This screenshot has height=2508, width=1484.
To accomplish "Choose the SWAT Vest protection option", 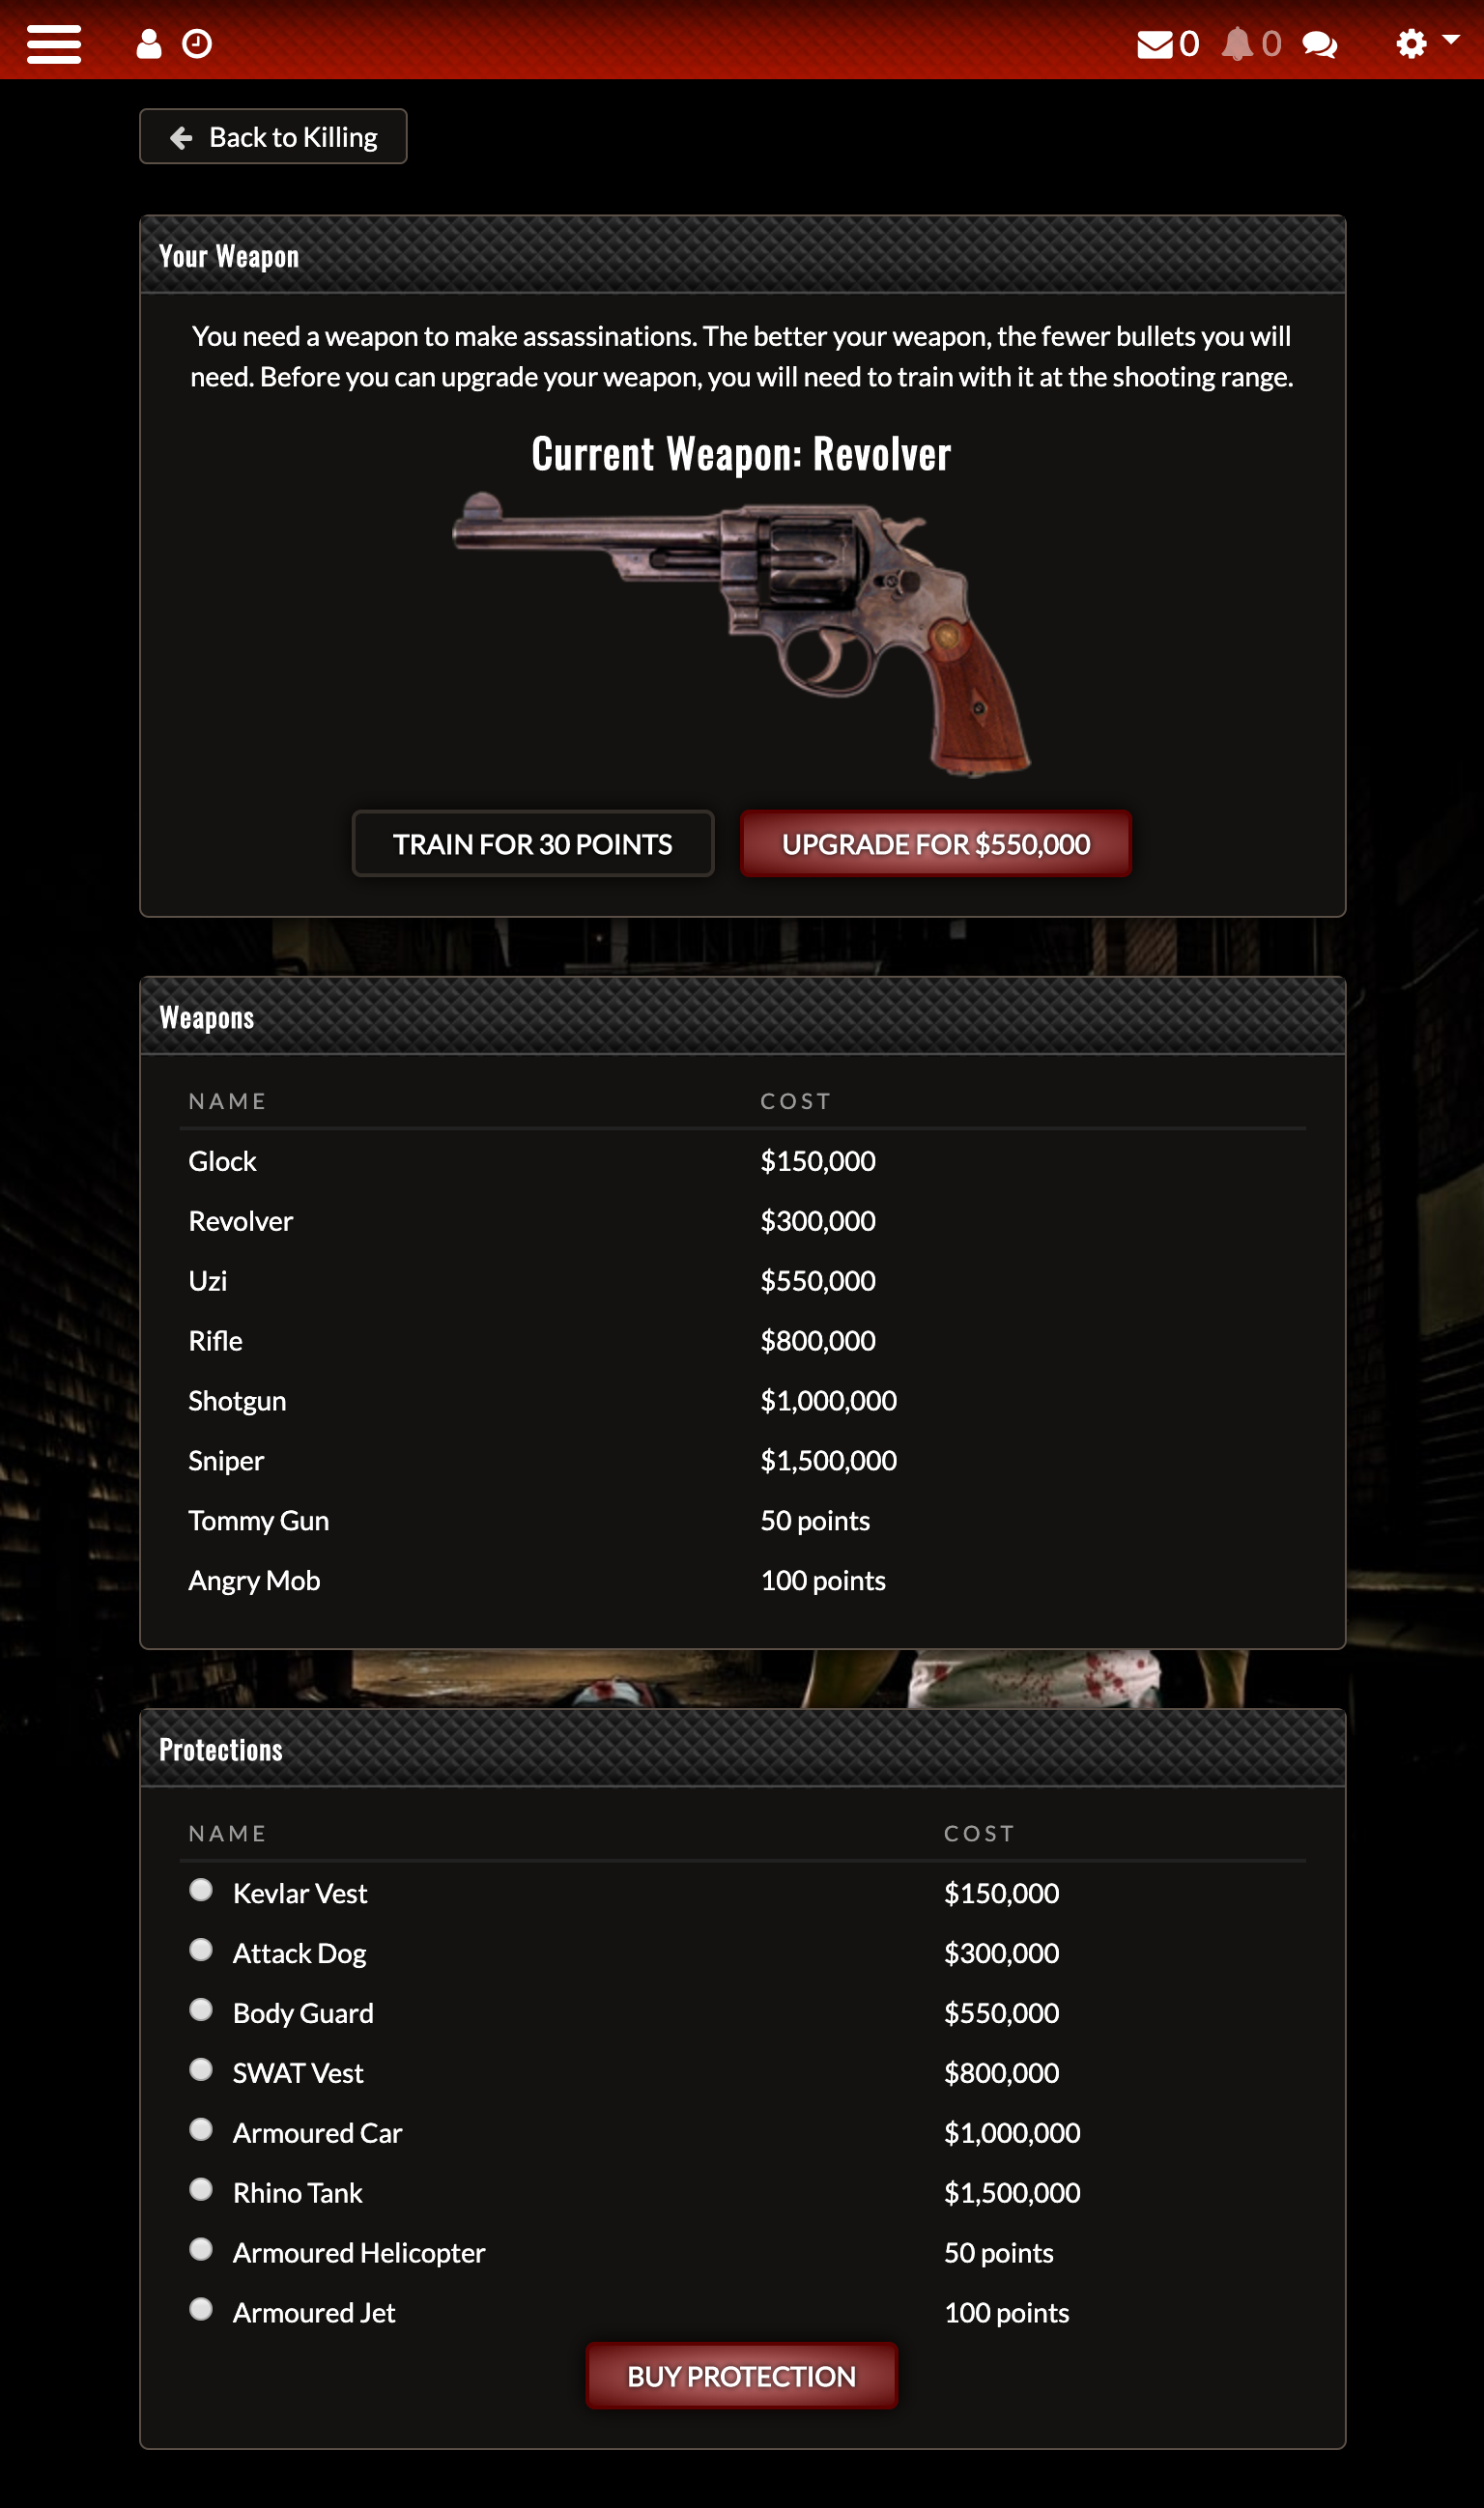I will 201,2070.
